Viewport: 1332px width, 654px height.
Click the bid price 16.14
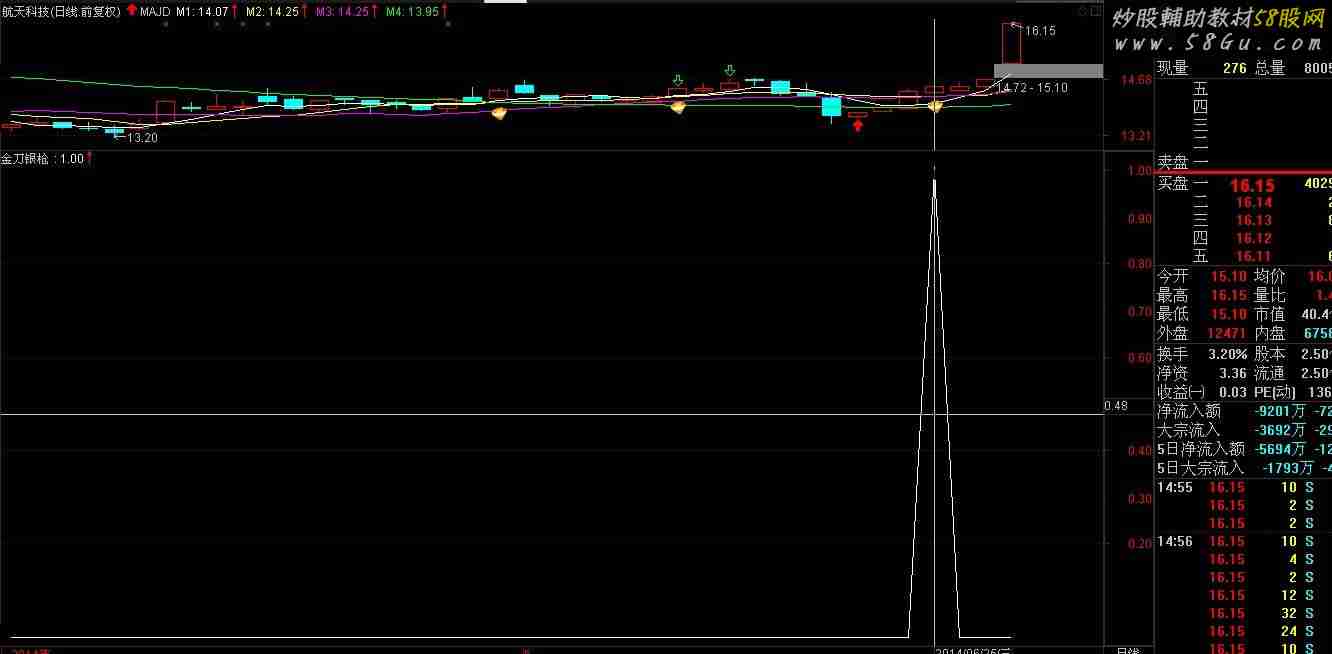tap(1254, 203)
